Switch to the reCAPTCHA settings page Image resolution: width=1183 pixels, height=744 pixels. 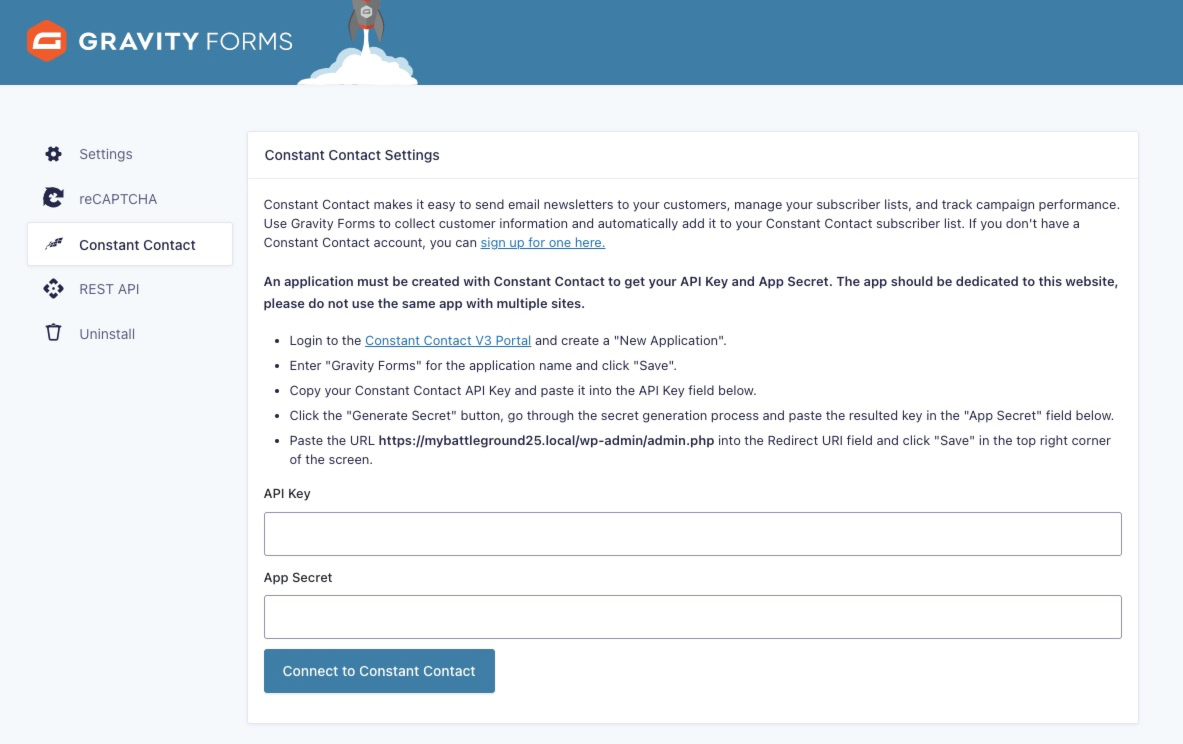pyautogui.click(x=118, y=198)
